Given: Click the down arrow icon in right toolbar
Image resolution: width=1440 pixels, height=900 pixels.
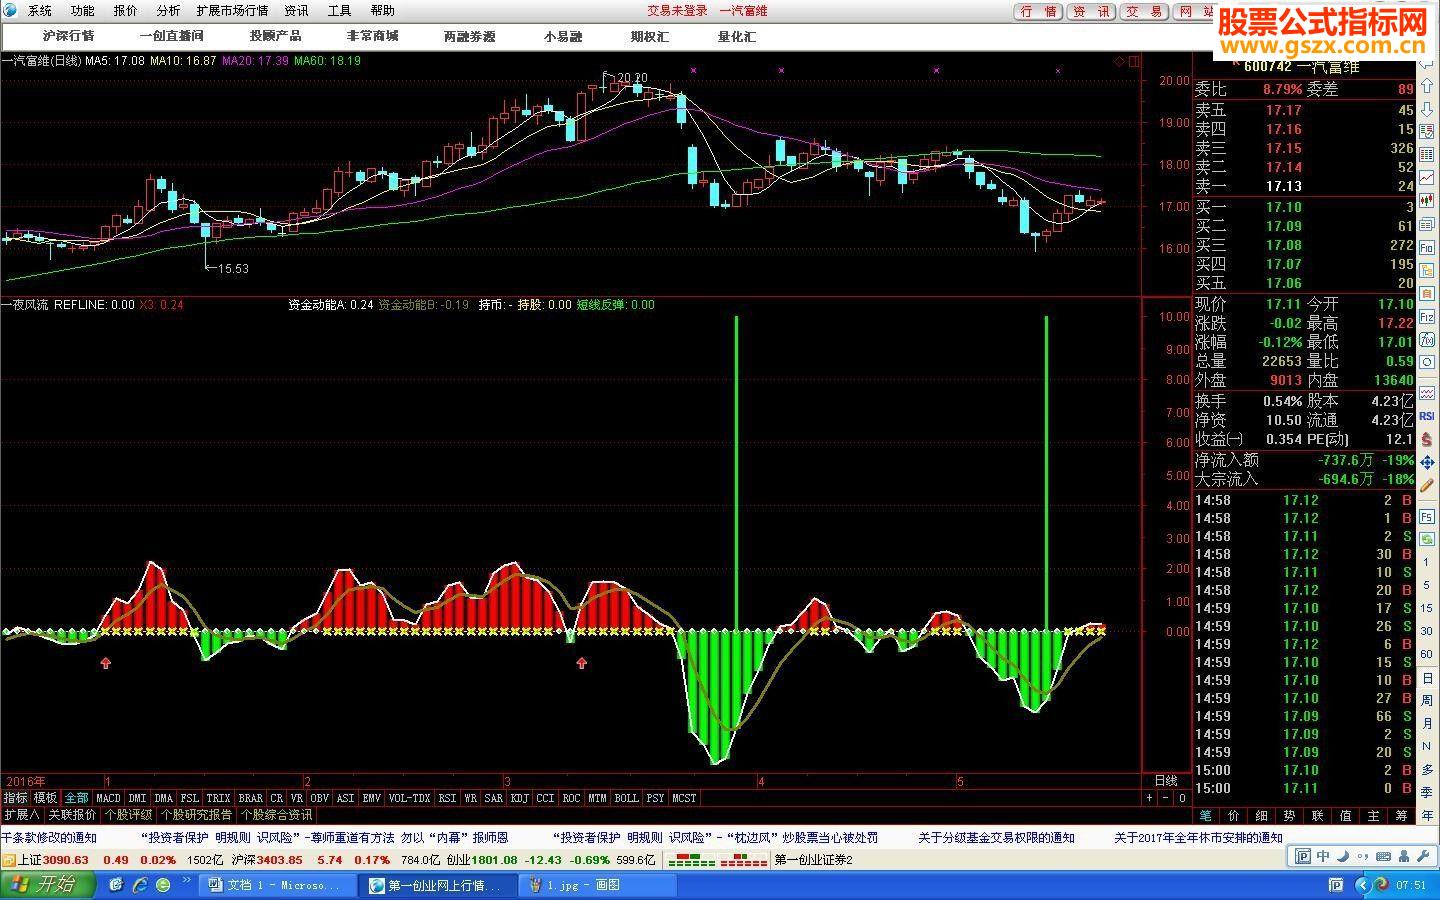Looking at the screenshot, I should point(1427,109).
